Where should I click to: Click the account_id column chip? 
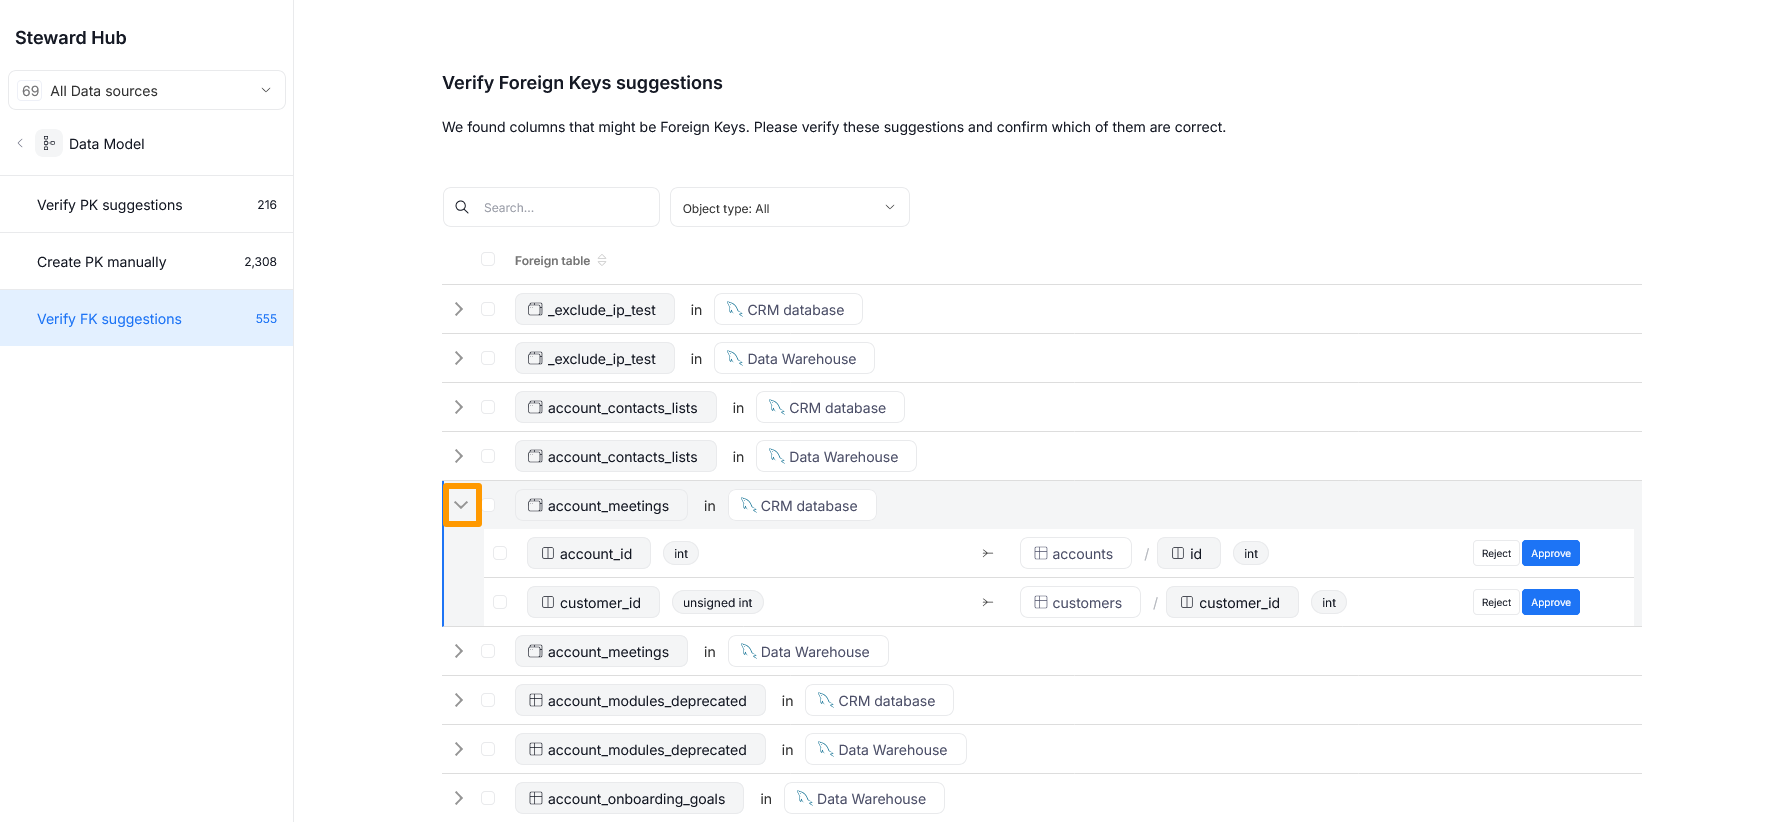click(588, 553)
